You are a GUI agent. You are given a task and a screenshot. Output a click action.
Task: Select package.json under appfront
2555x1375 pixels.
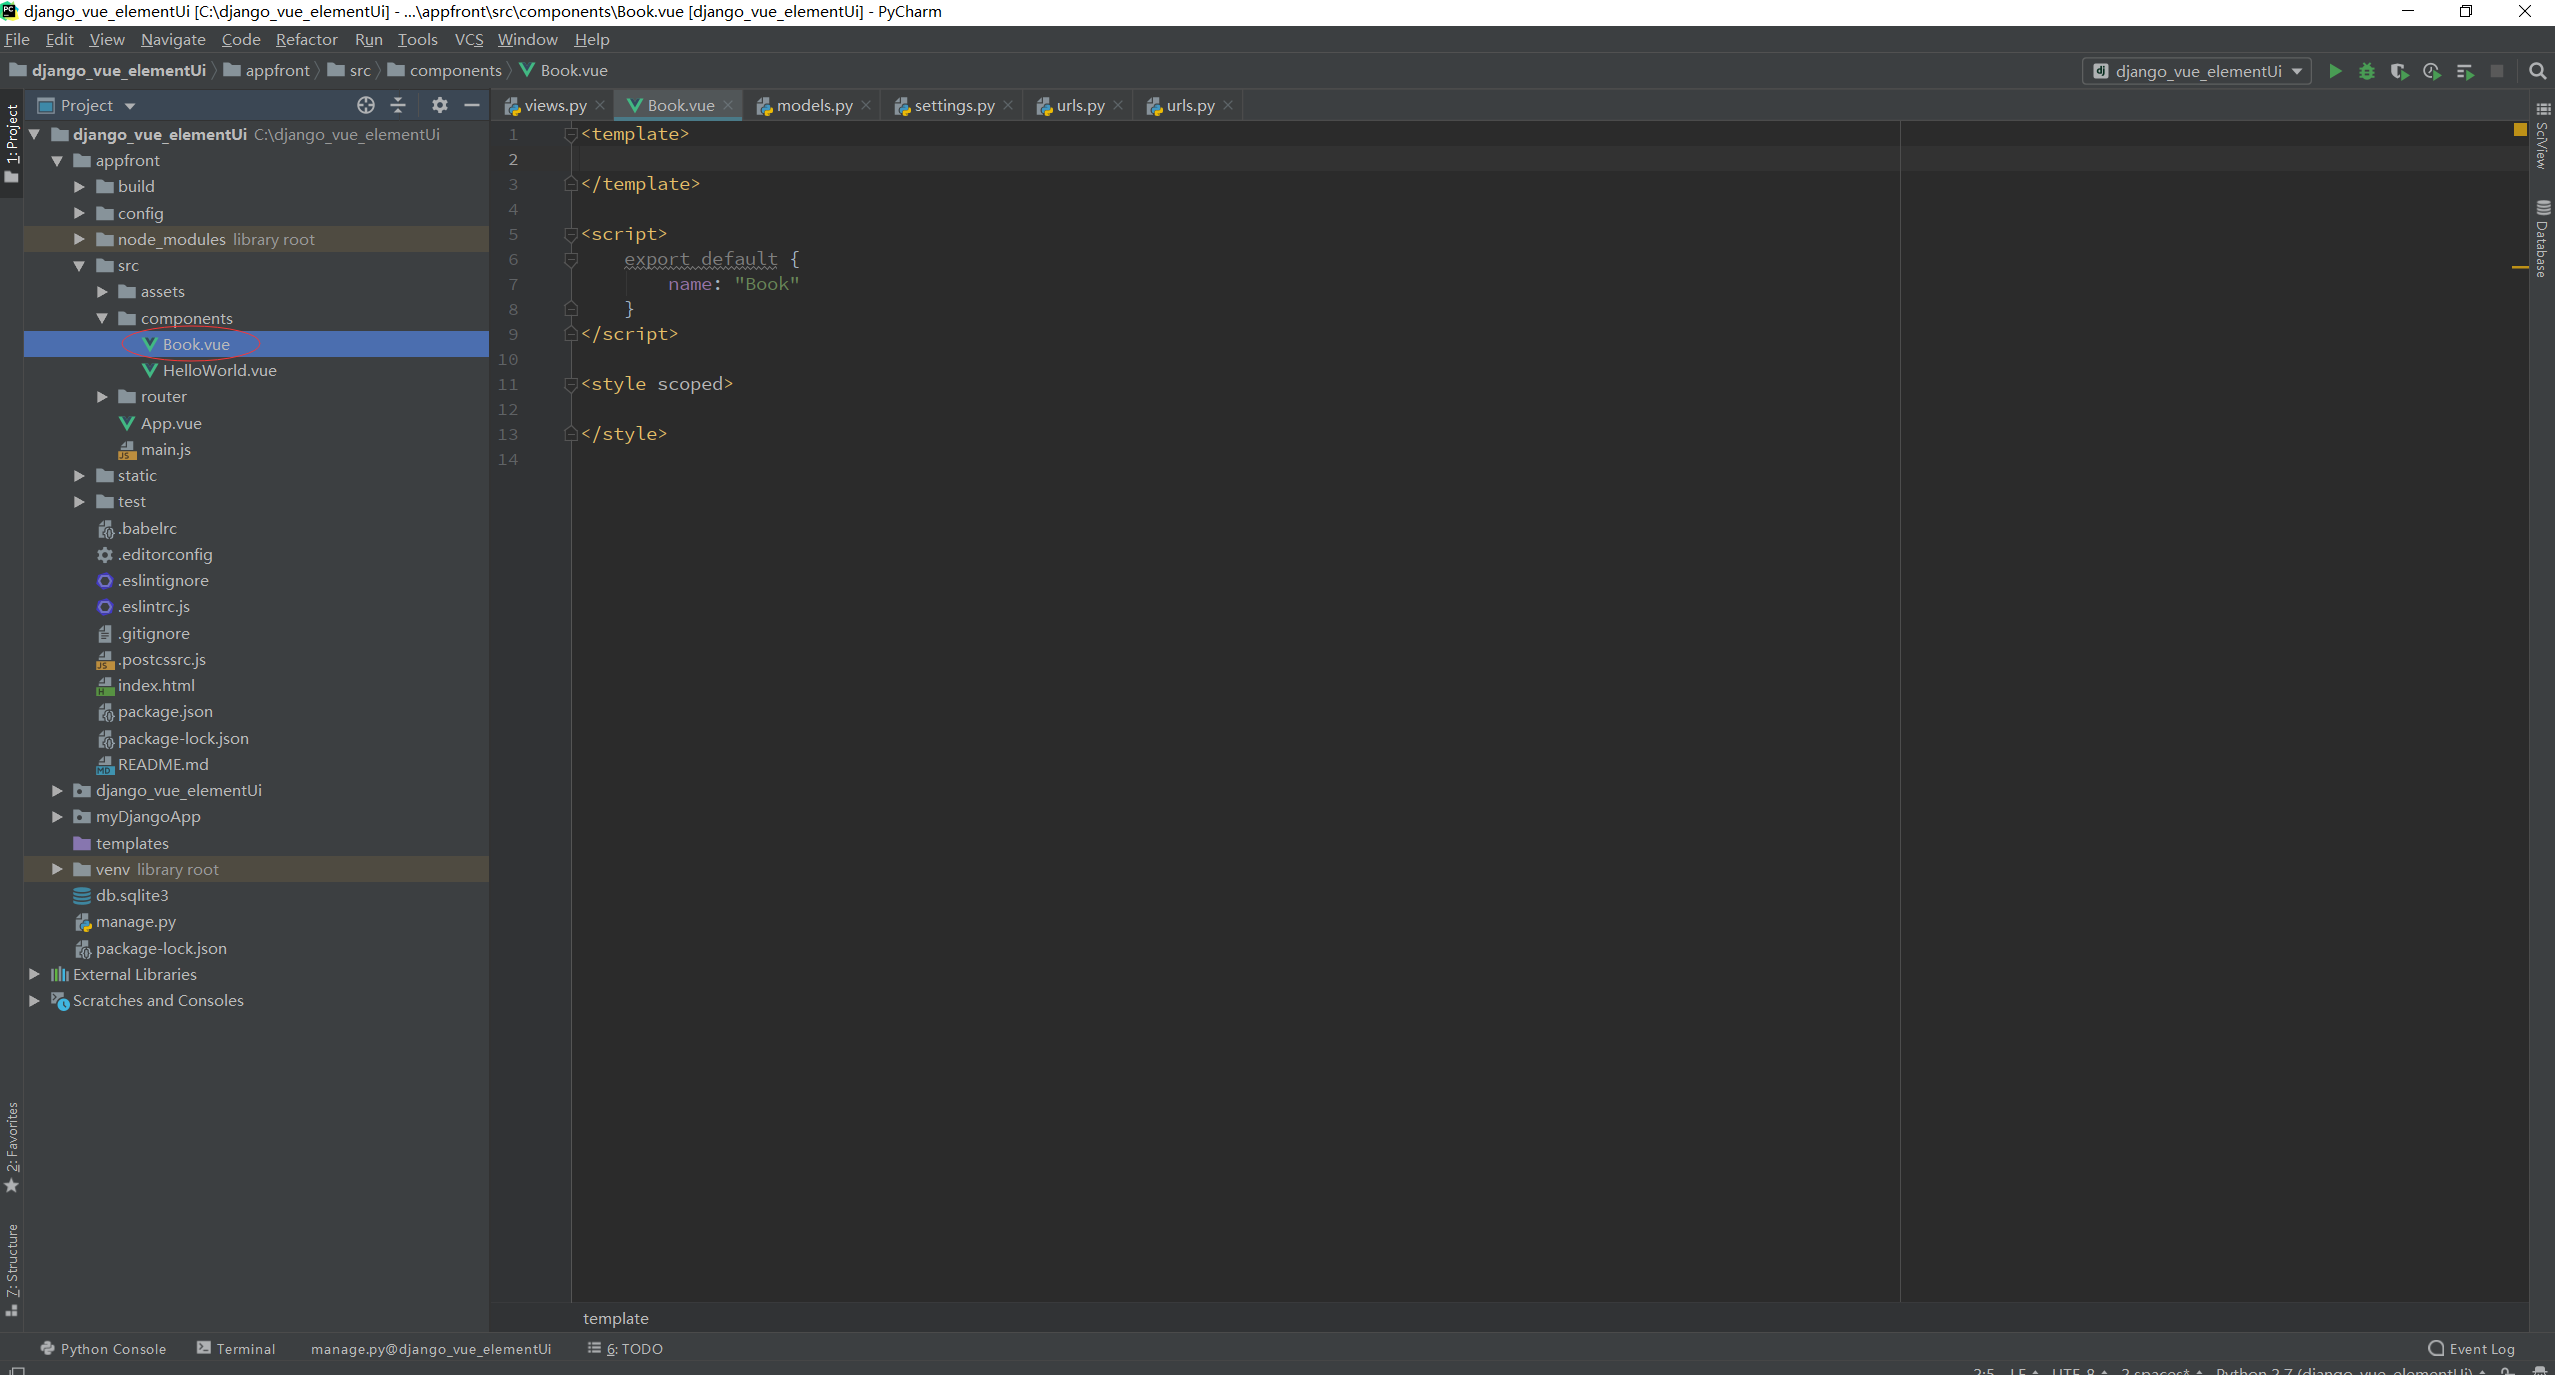pos(165,711)
